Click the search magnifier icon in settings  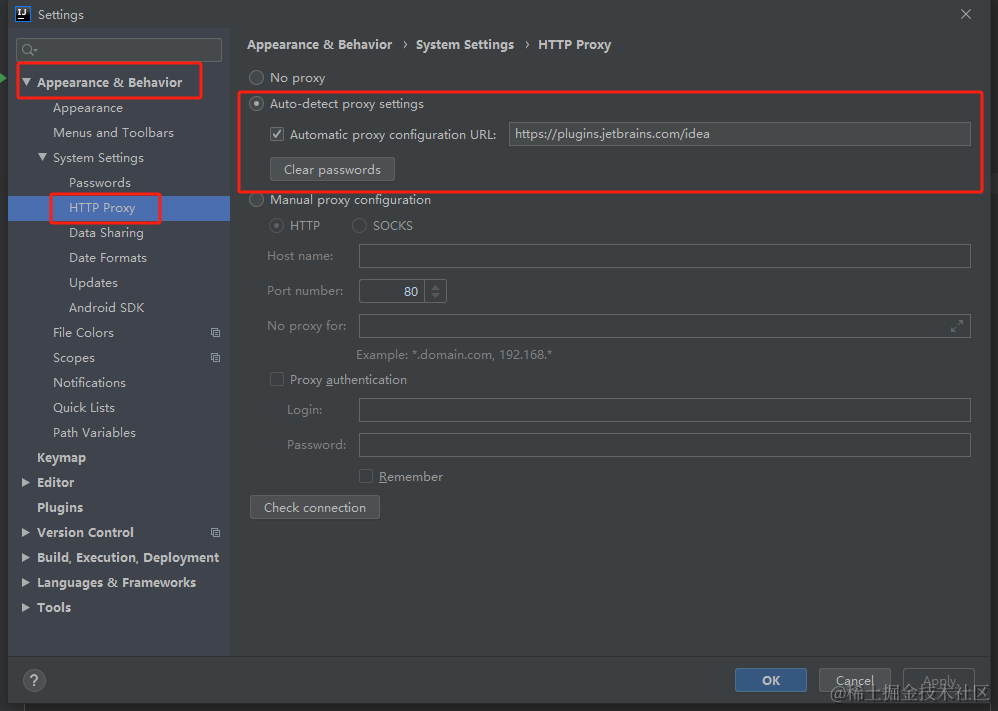pyautogui.click(x=29, y=50)
